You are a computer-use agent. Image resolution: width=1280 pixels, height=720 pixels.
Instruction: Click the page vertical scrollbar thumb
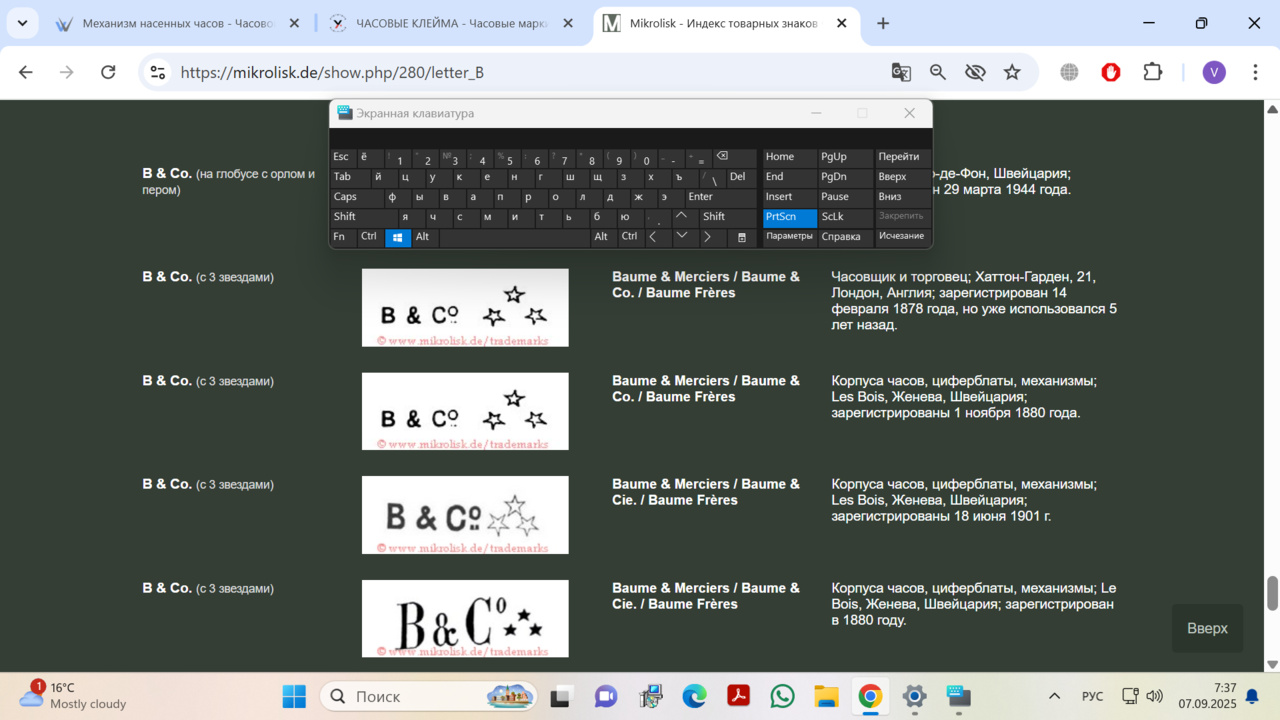click(1272, 592)
